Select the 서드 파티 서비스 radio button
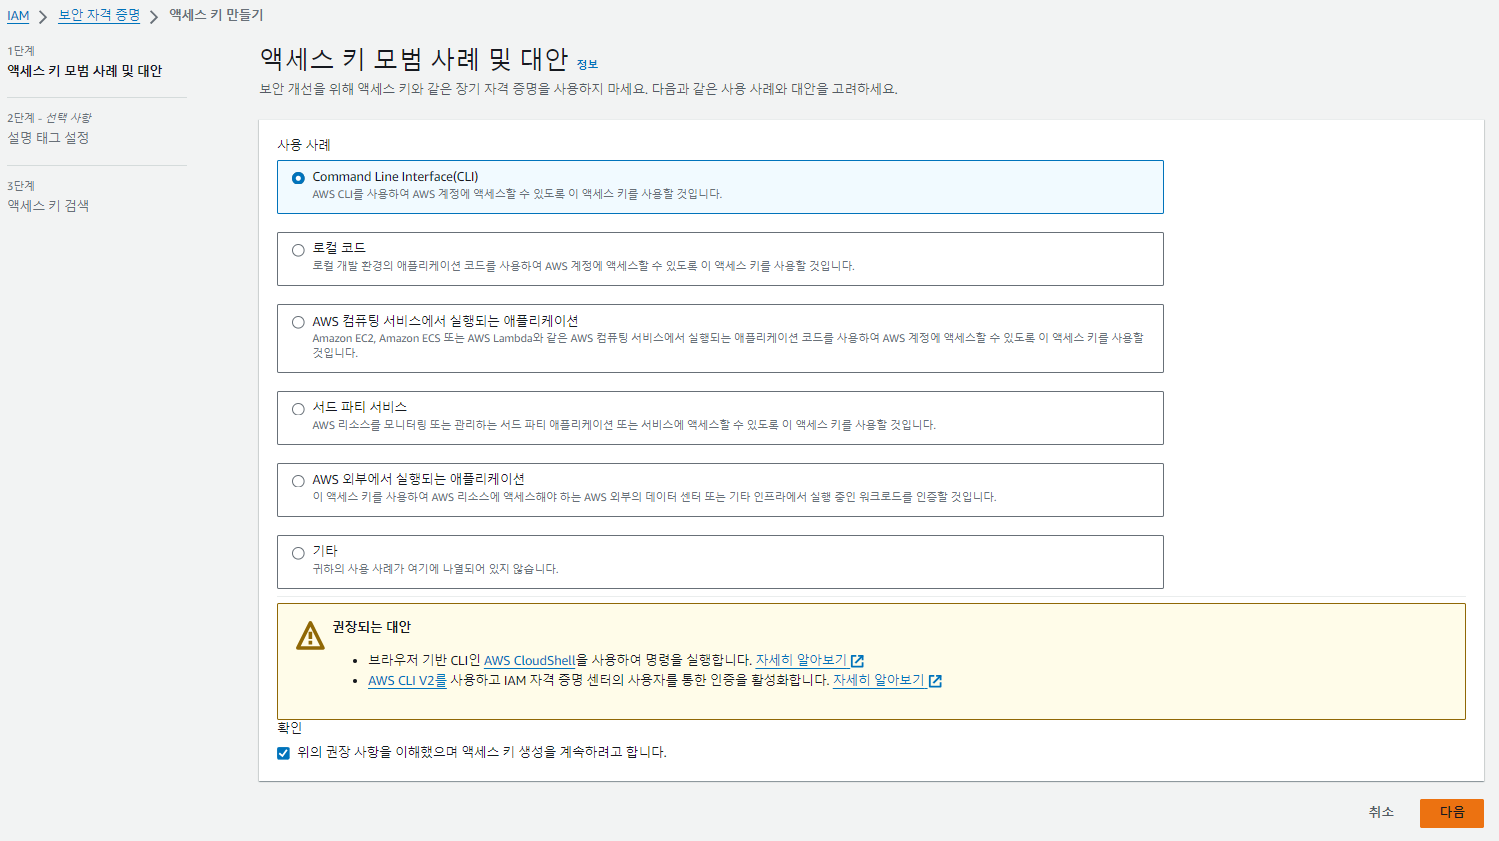The width and height of the screenshot is (1499, 841). [x=298, y=409]
